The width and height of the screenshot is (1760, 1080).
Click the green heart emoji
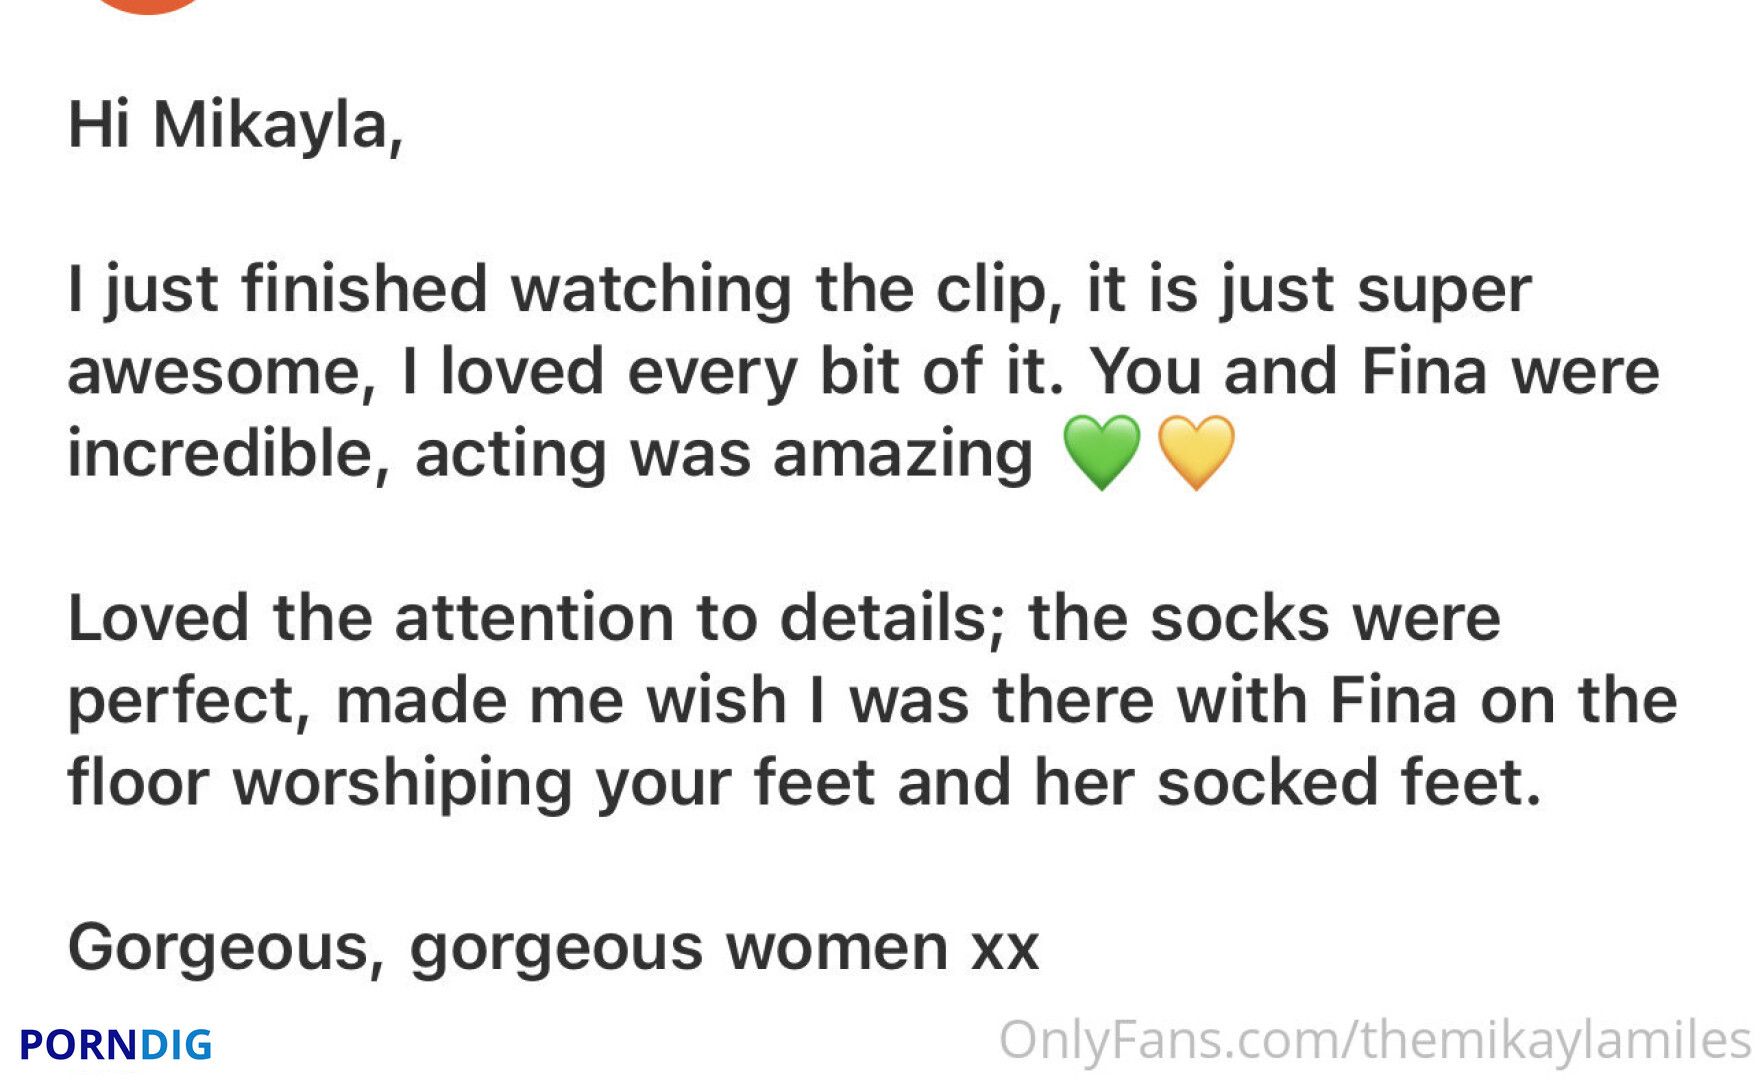coord(1101,453)
